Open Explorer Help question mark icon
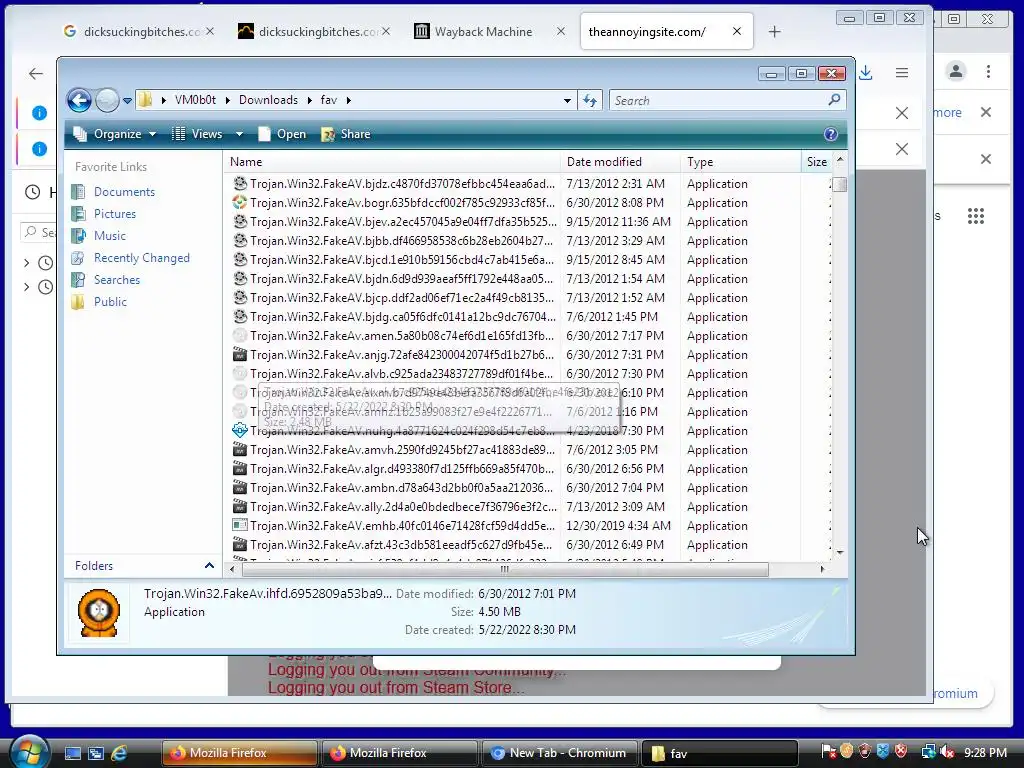1024x768 pixels. (831, 134)
